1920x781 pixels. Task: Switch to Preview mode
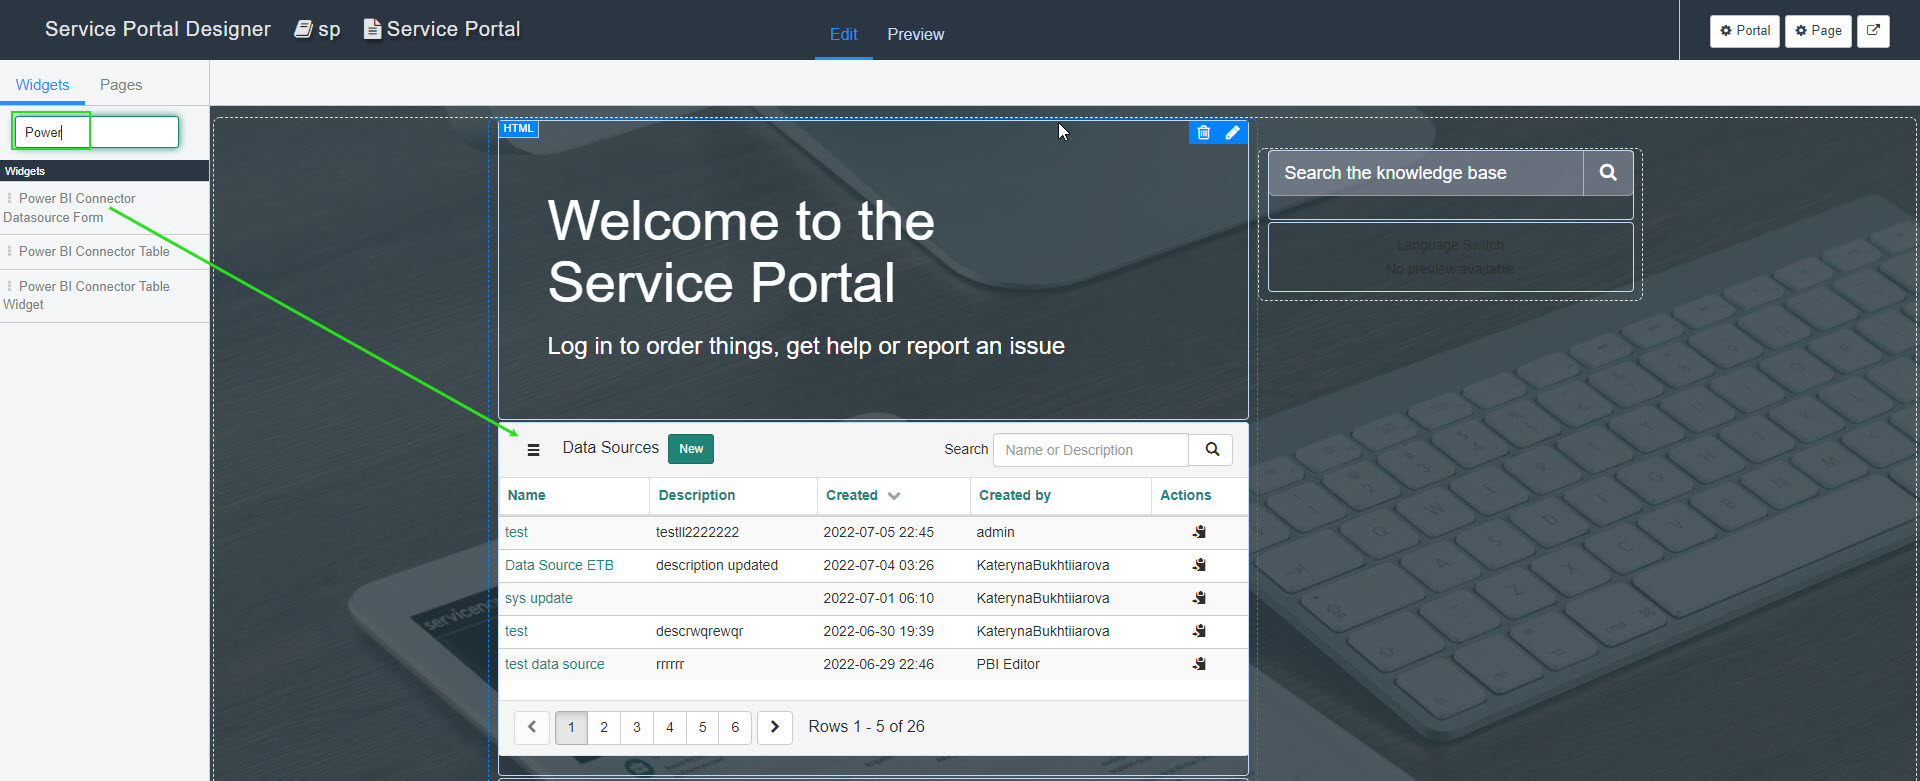point(915,34)
